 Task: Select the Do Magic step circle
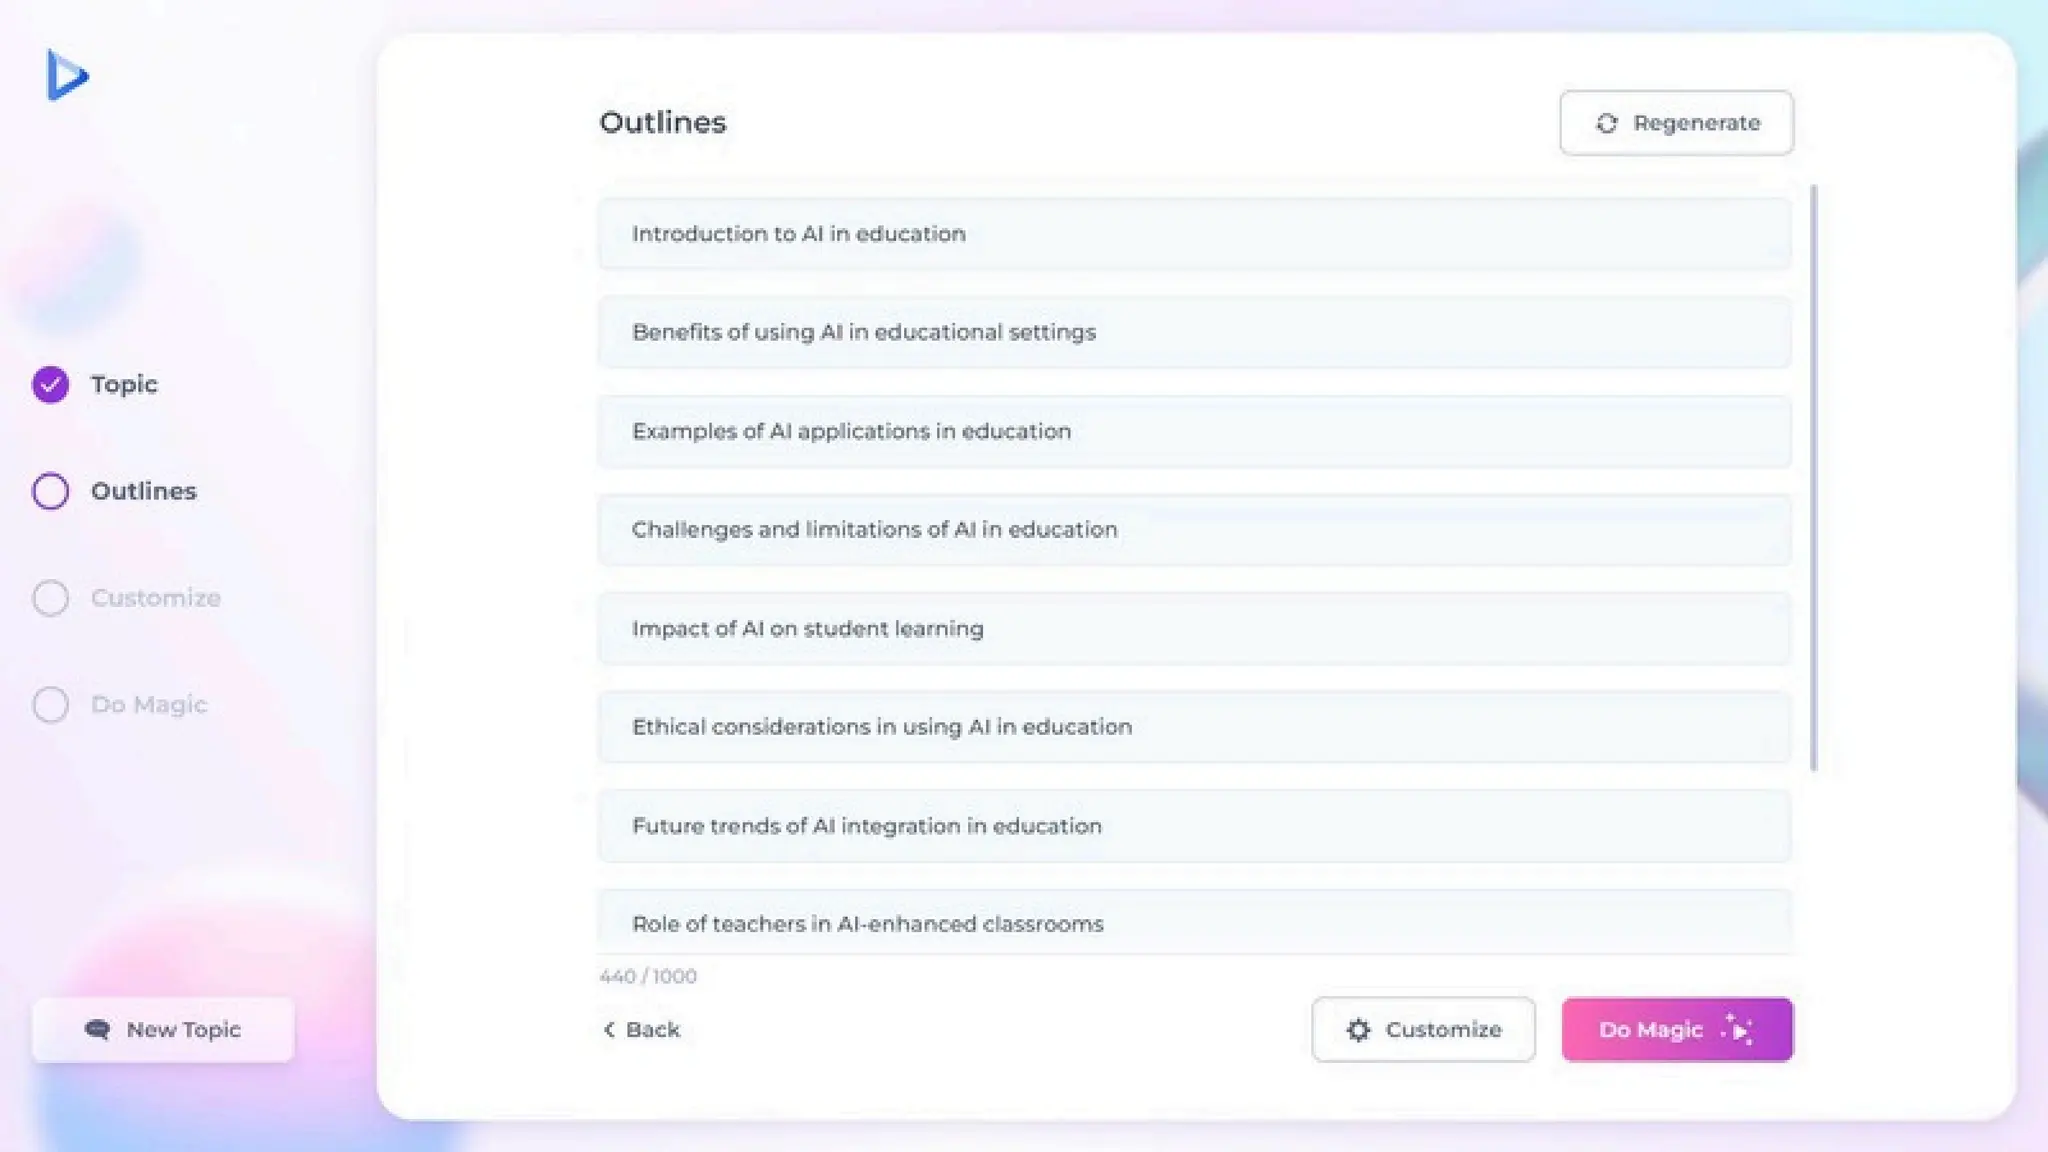(x=50, y=705)
